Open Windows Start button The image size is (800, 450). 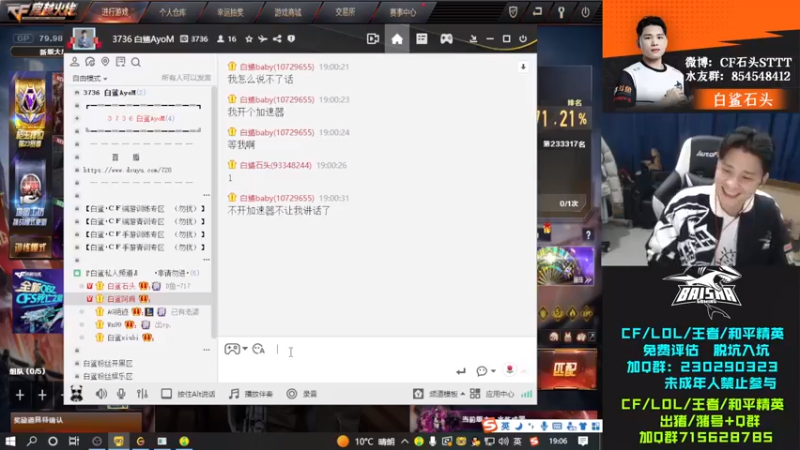(10, 441)
